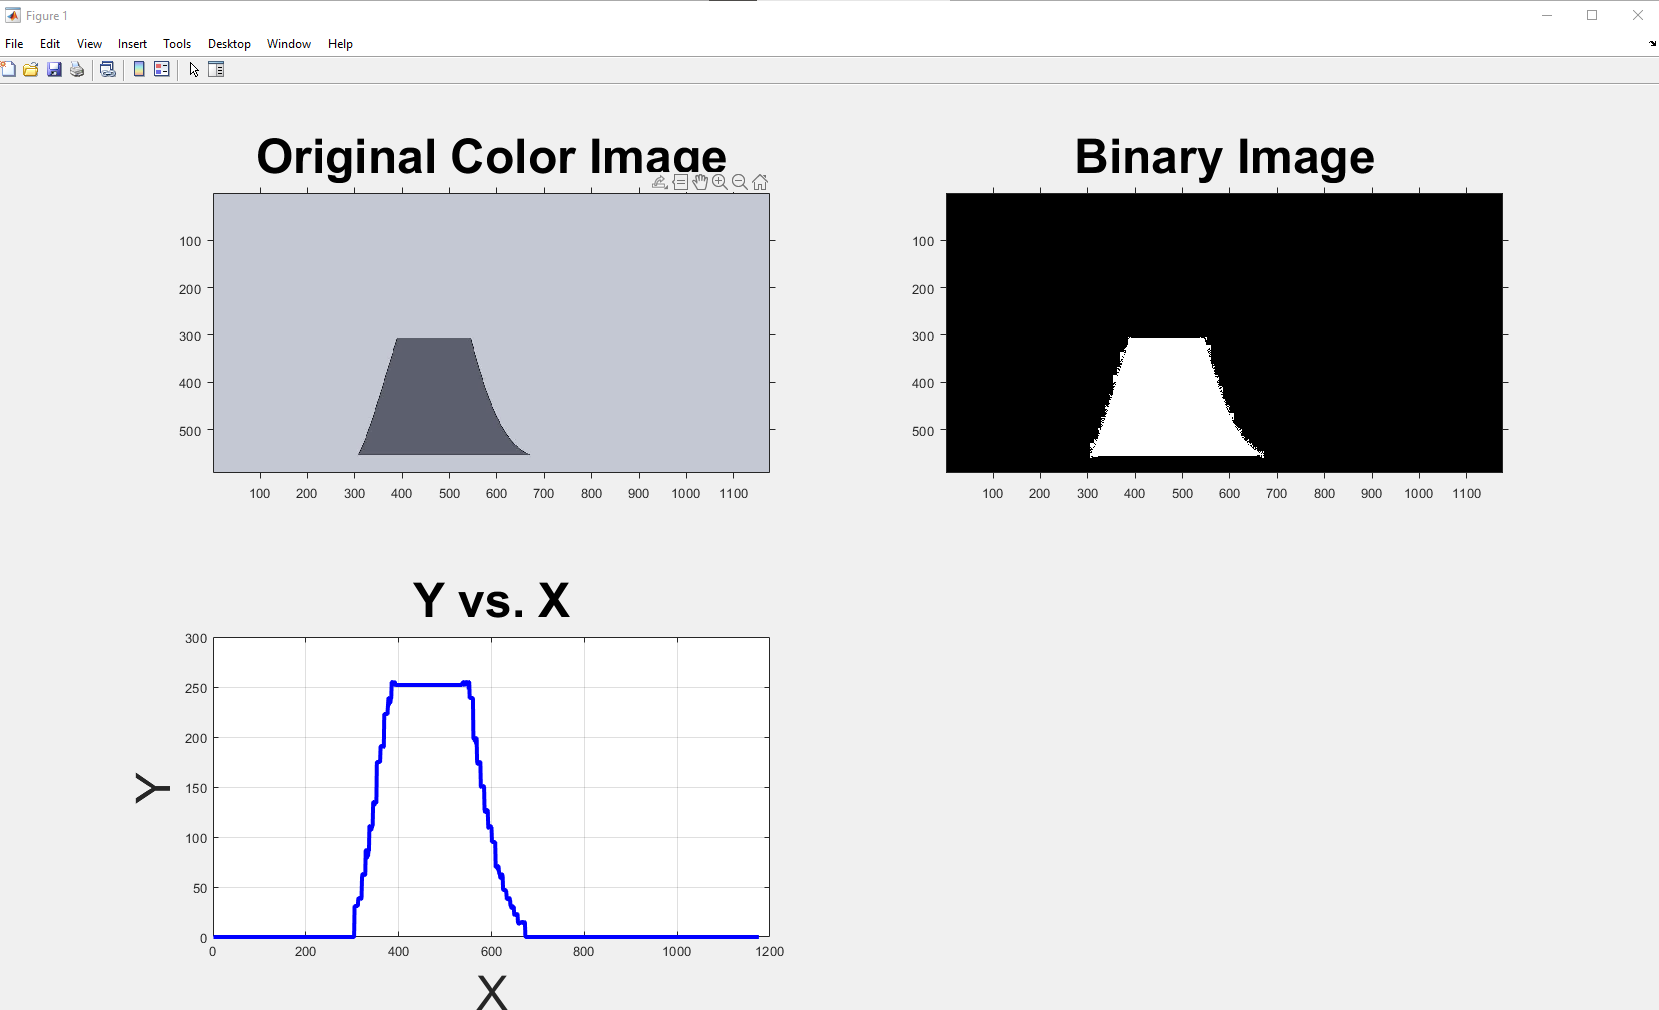The height and width of the screenshot is (1010, 1659).
Task: Zoom out on the Original Color Image axes
Action: click(x=740, y=182)
